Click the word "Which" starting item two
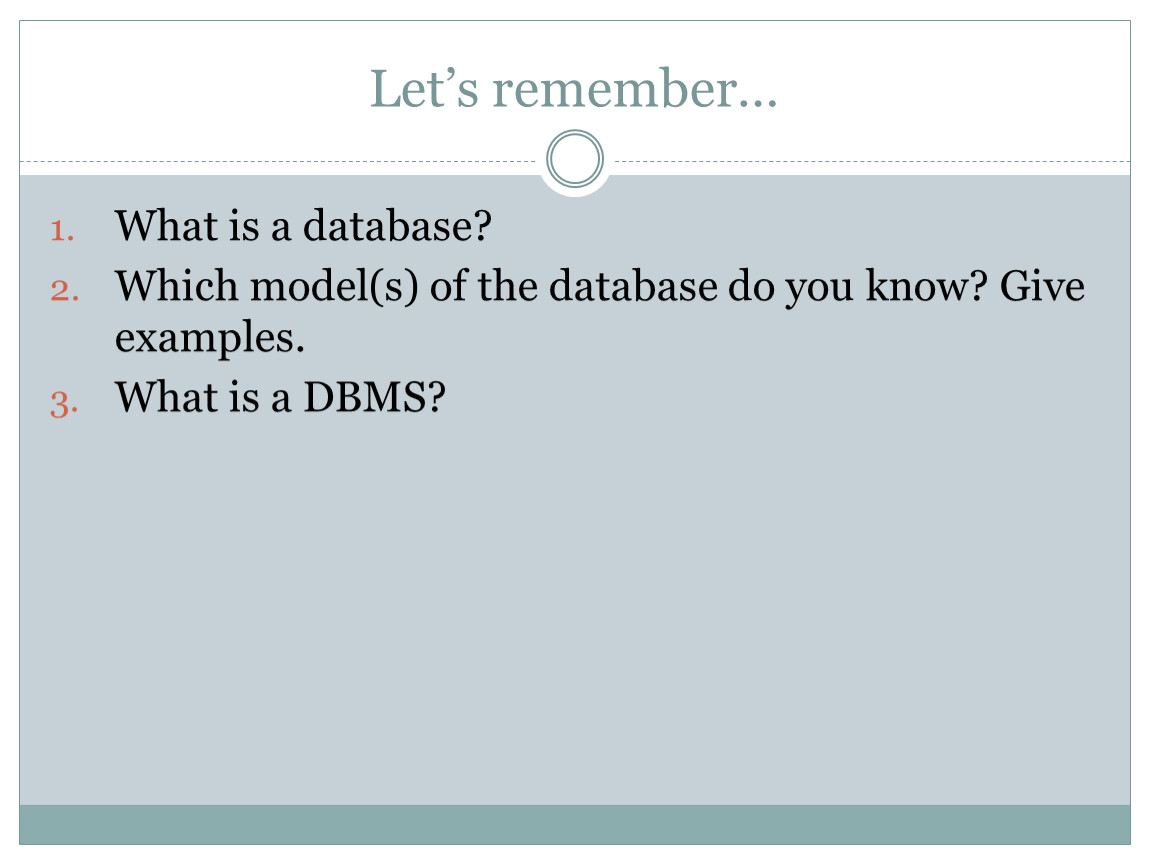The width and height of the screenshot is (1150, 864). (x=176, y=285)
